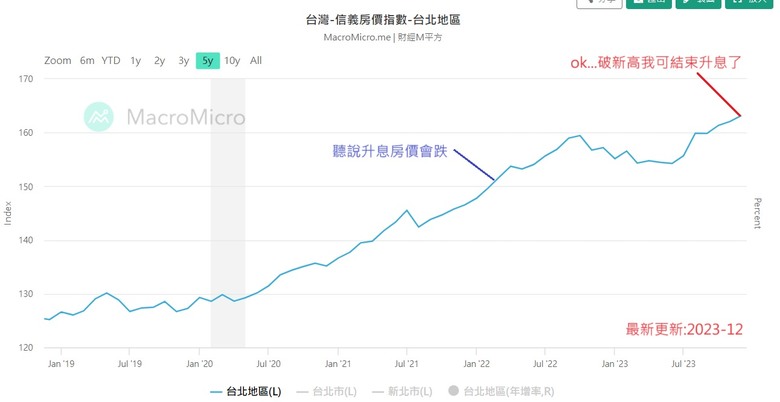Click the highlighted 5y zoom button
Viewport: 780px width, 402px height.
[207, 61]
